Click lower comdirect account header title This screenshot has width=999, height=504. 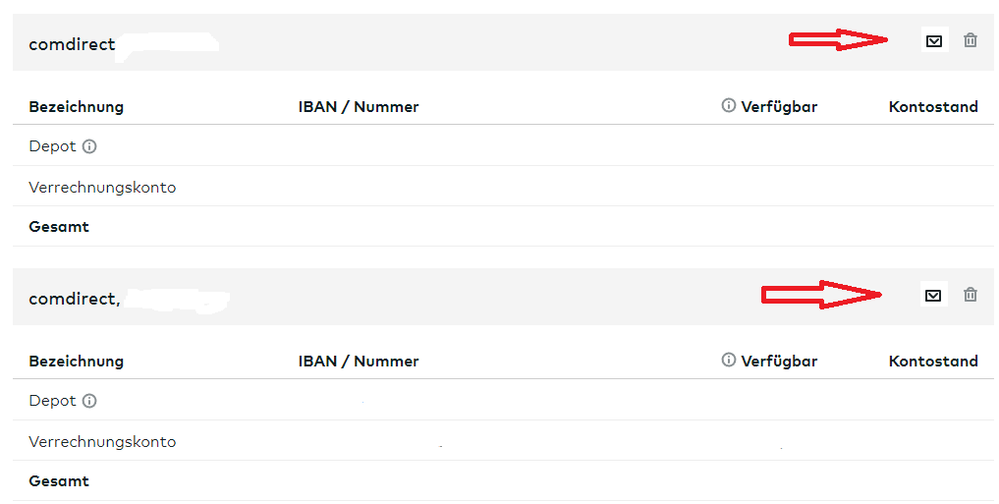[x=74, y=298]
